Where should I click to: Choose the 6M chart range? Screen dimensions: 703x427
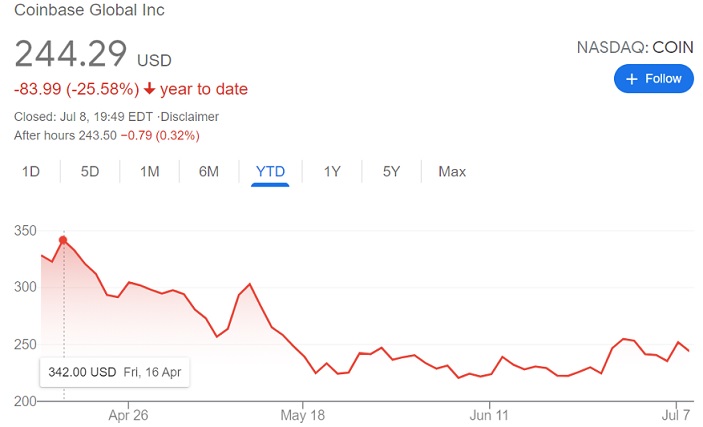[x=208, y=171]
